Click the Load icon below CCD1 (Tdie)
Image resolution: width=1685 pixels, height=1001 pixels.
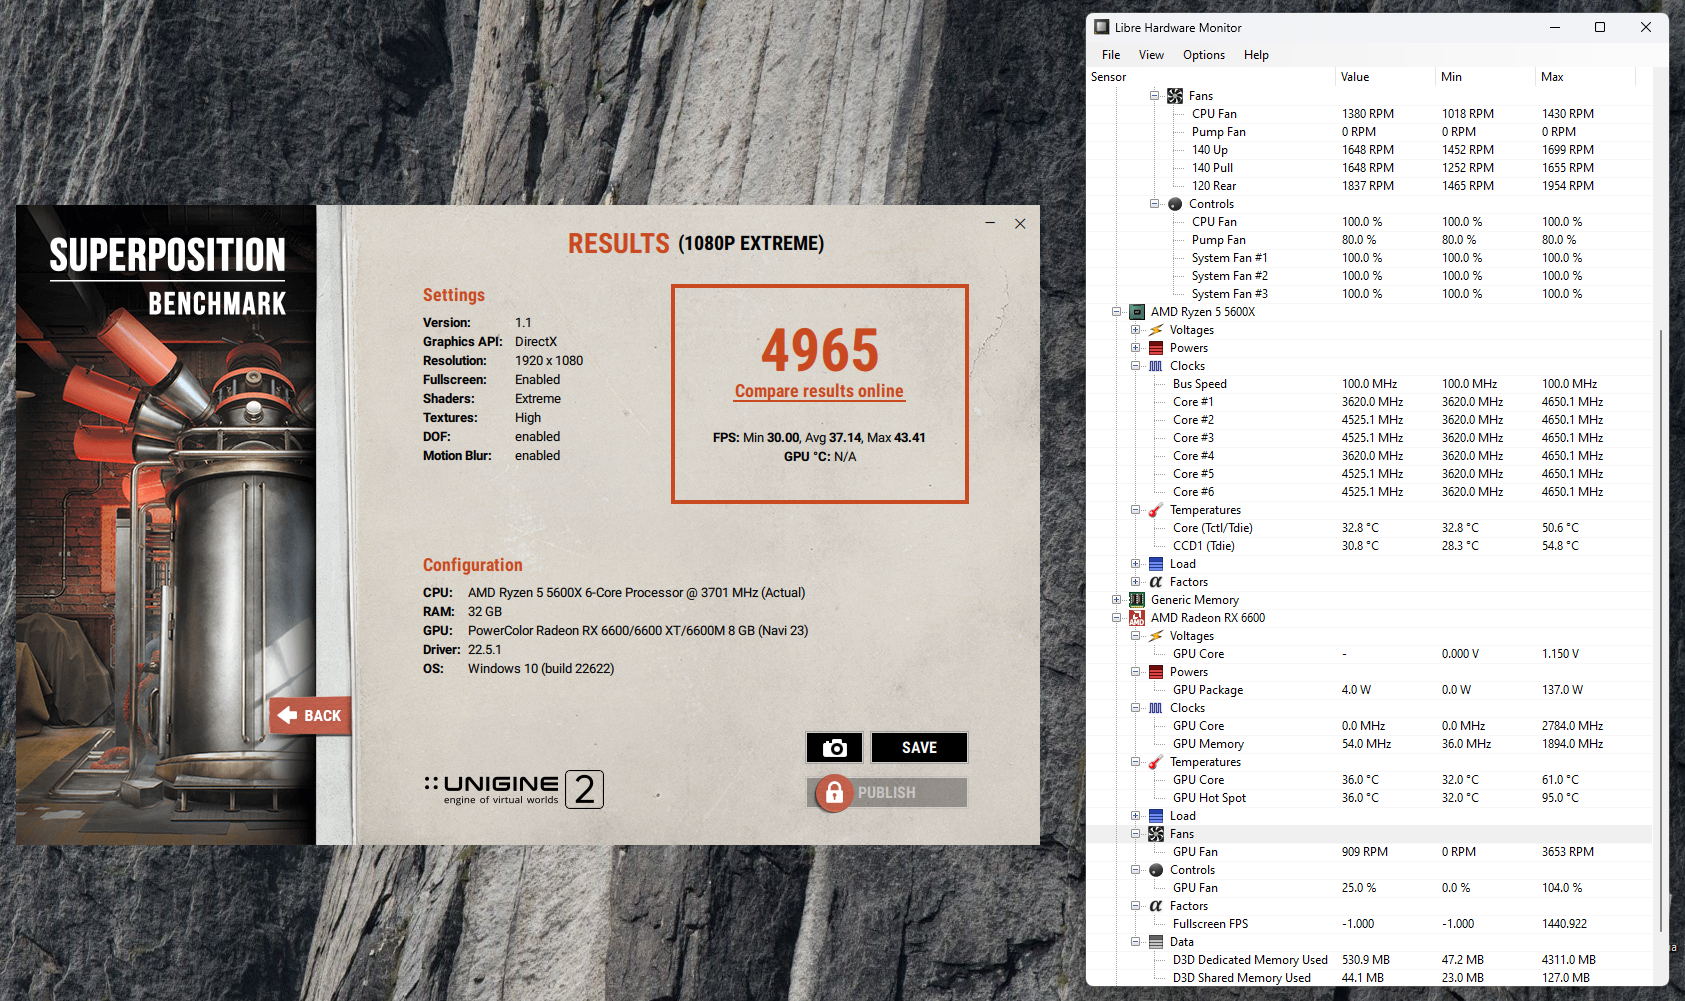[x=1156, y=564]
